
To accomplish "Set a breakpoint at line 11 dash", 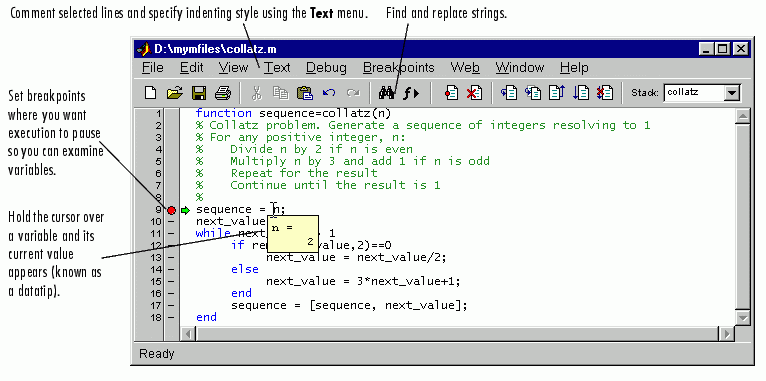I will tap(171, 233).
